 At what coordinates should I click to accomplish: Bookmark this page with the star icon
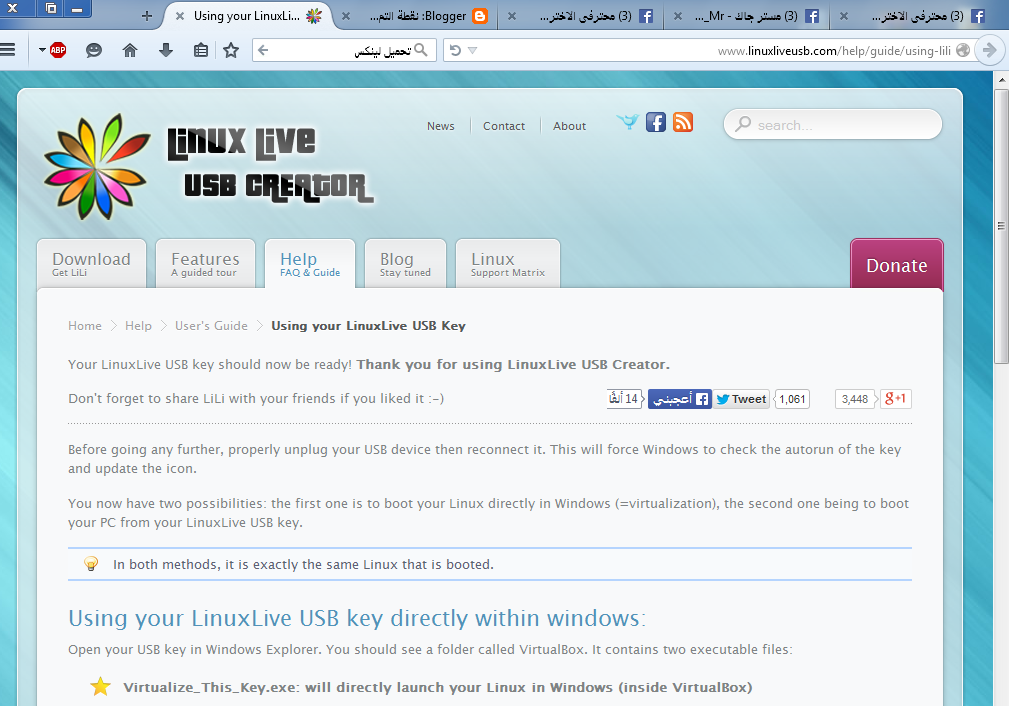tap(231, 50)
